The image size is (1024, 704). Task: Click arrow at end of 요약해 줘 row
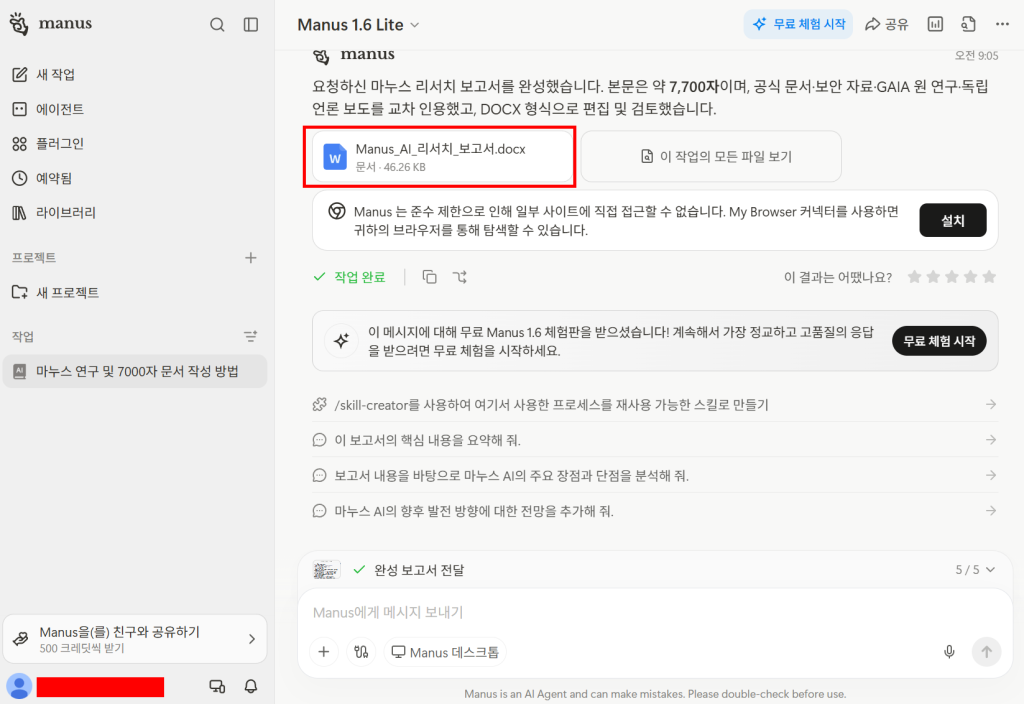point(991,440)
